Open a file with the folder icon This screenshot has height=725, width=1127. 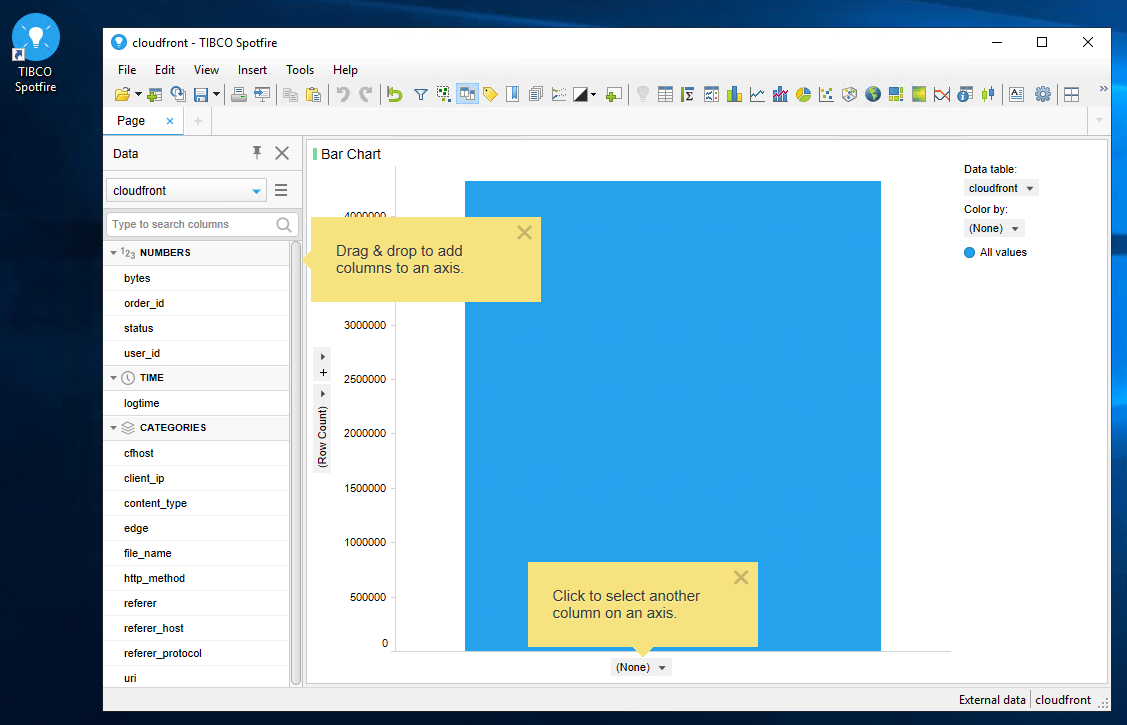click(123, 94)
